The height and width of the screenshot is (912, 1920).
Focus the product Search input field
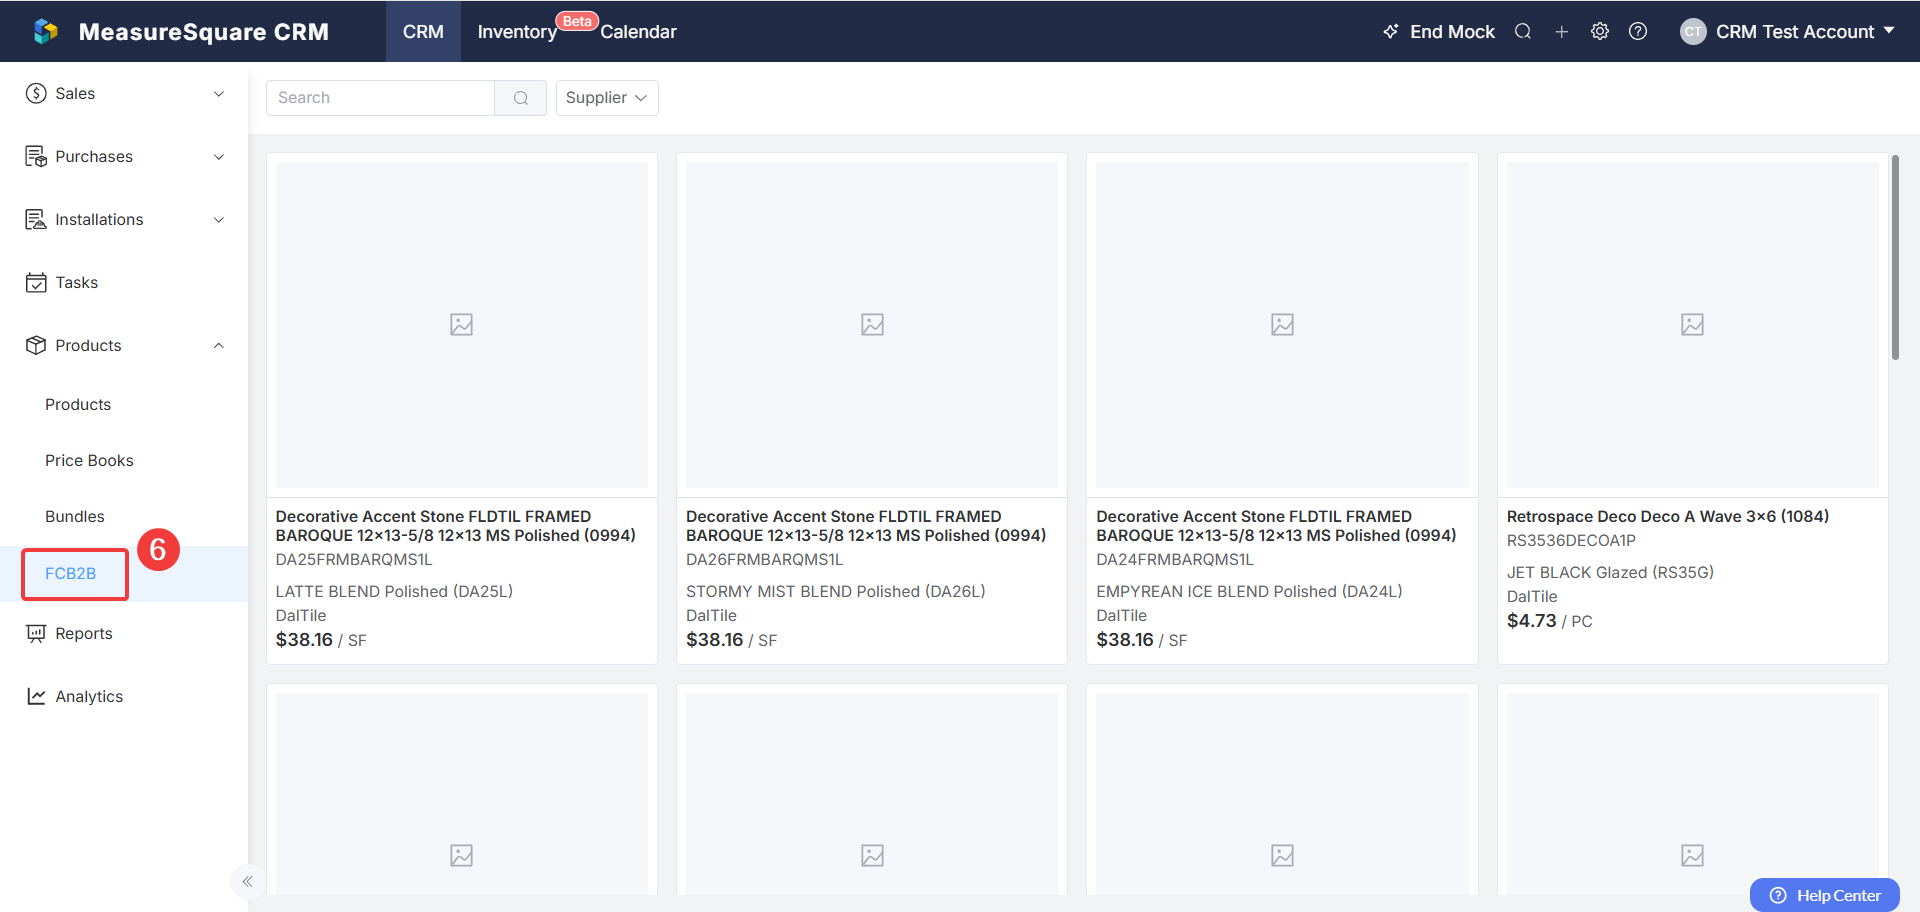(x=380, y=98)
